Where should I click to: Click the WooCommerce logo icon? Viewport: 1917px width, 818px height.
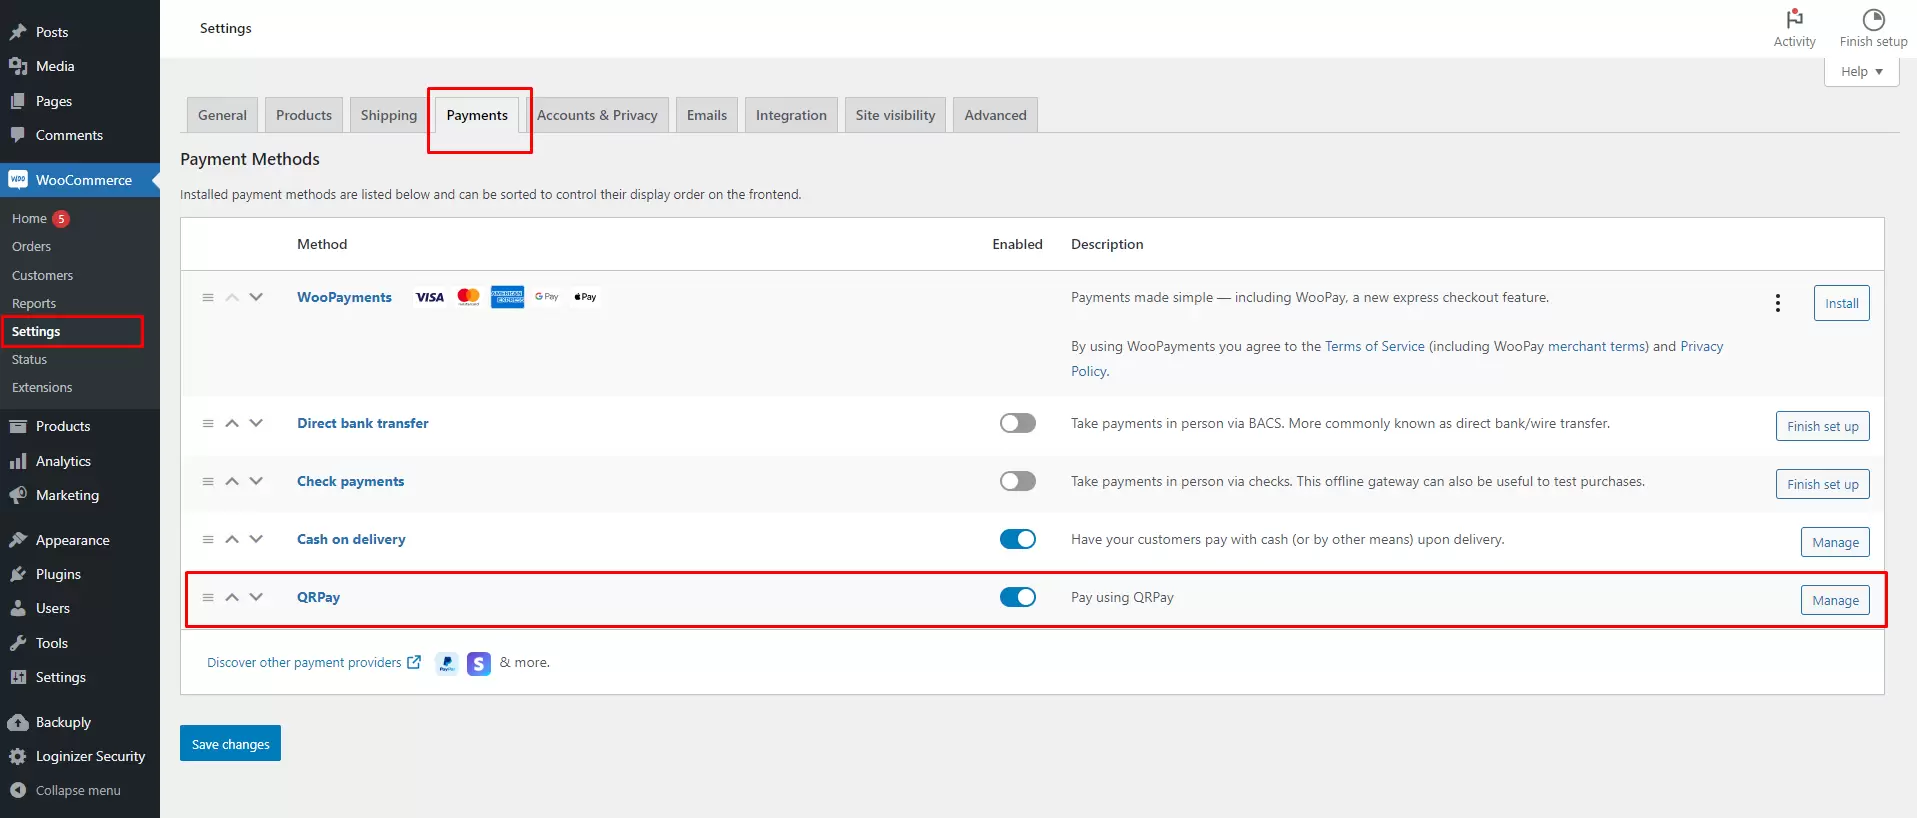point(18,180)
